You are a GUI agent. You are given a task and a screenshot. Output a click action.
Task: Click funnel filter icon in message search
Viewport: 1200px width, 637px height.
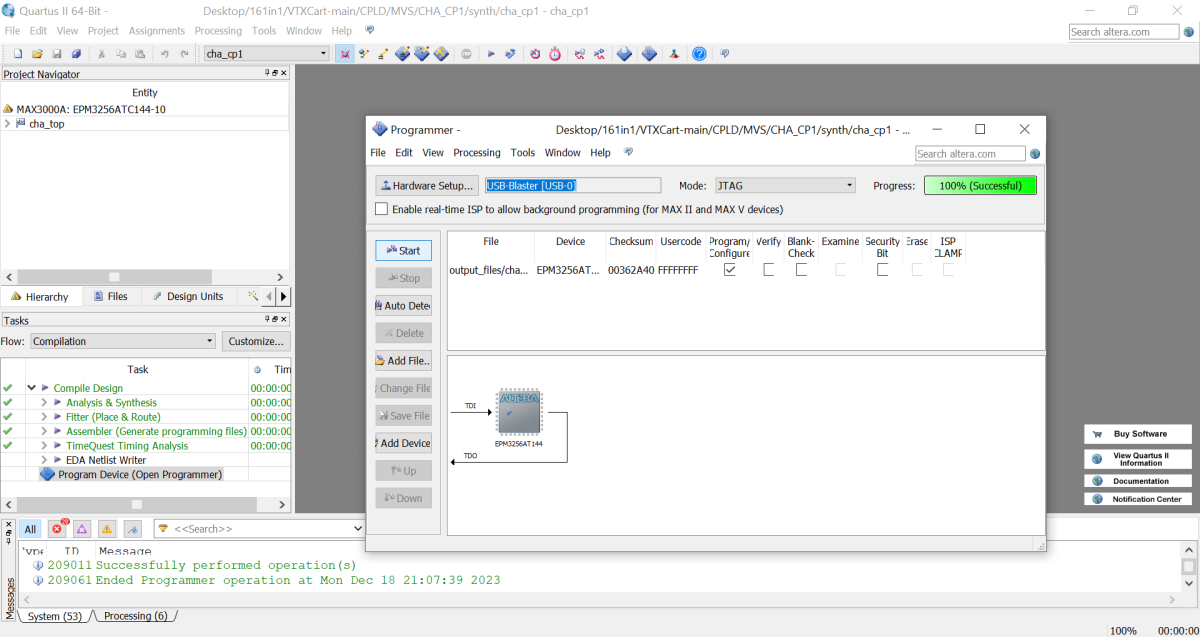pos(162,528)
